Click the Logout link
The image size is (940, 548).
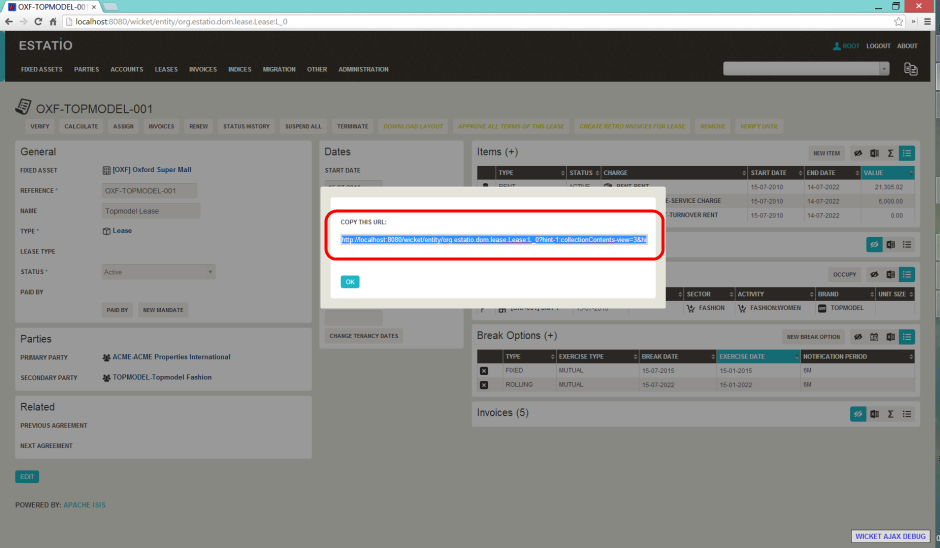pos(878,46)
